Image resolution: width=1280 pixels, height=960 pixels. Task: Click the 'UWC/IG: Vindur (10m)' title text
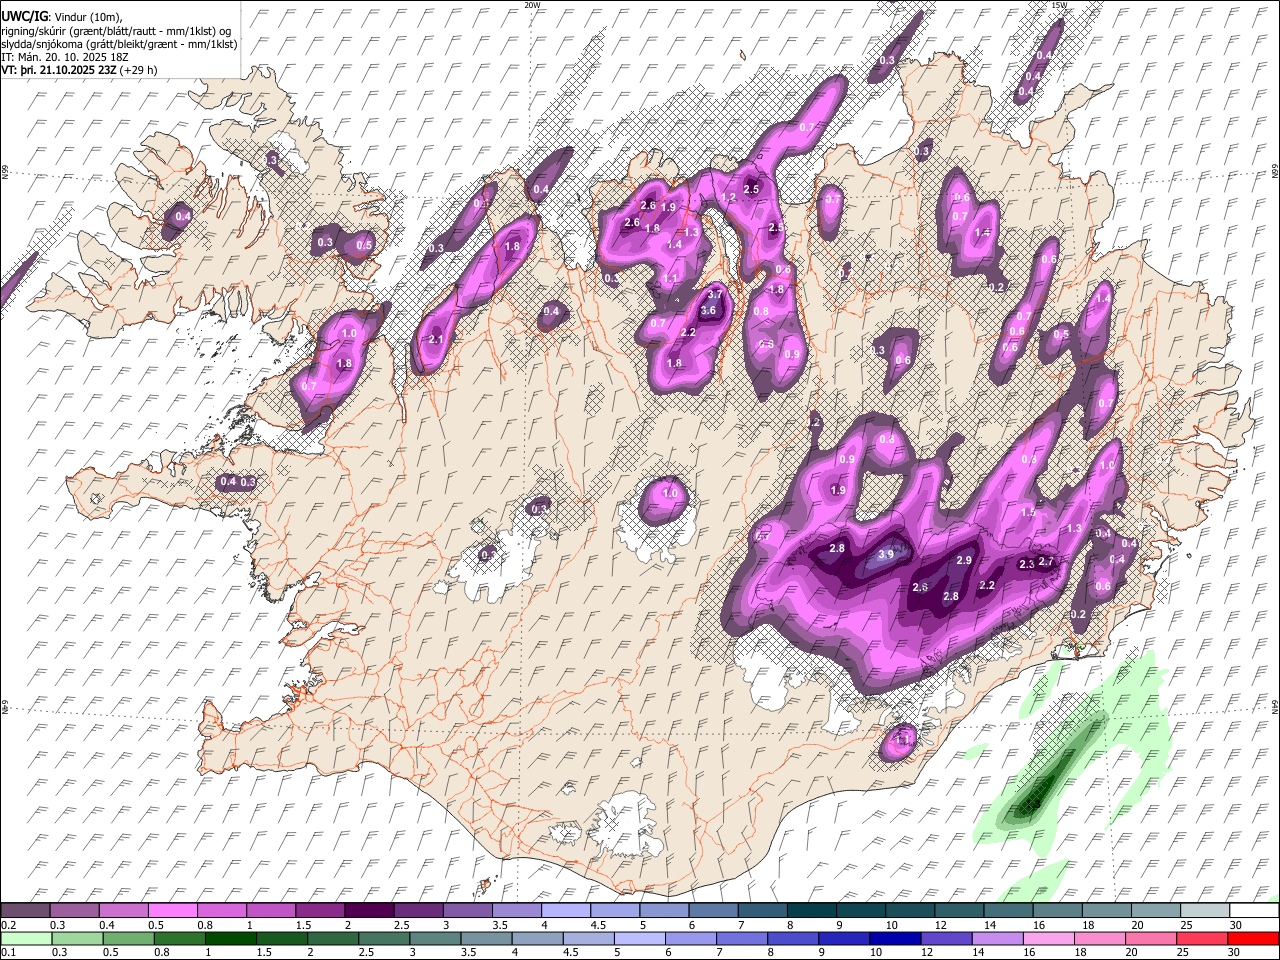[62, 16]
